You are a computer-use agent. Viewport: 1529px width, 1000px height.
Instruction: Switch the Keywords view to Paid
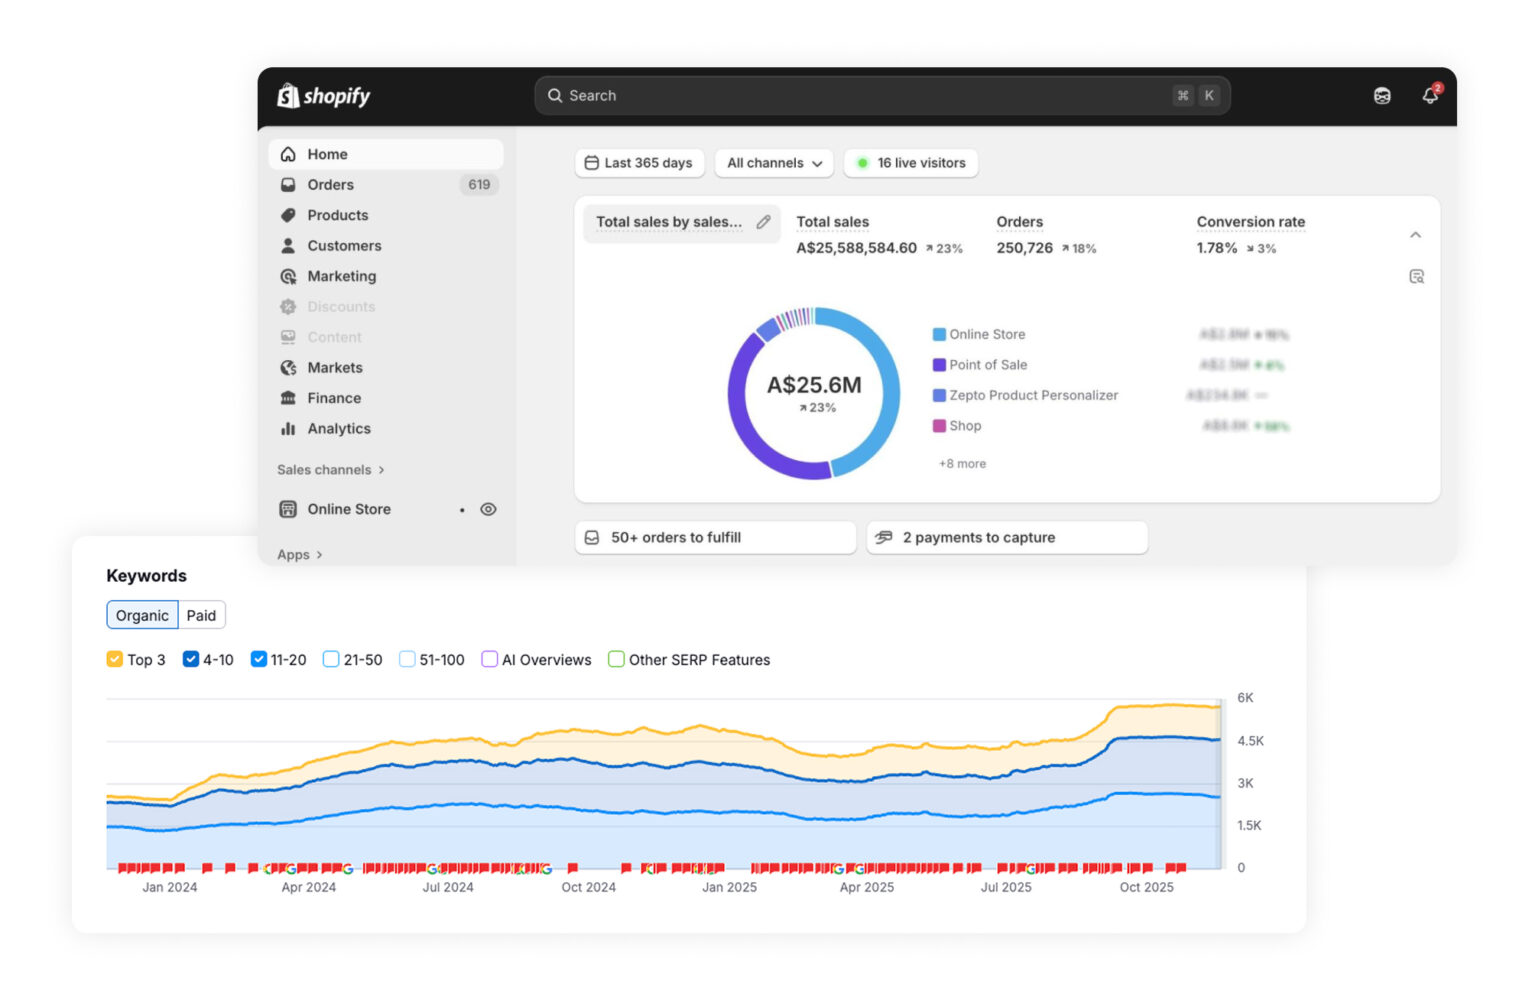tap(201, 615)
